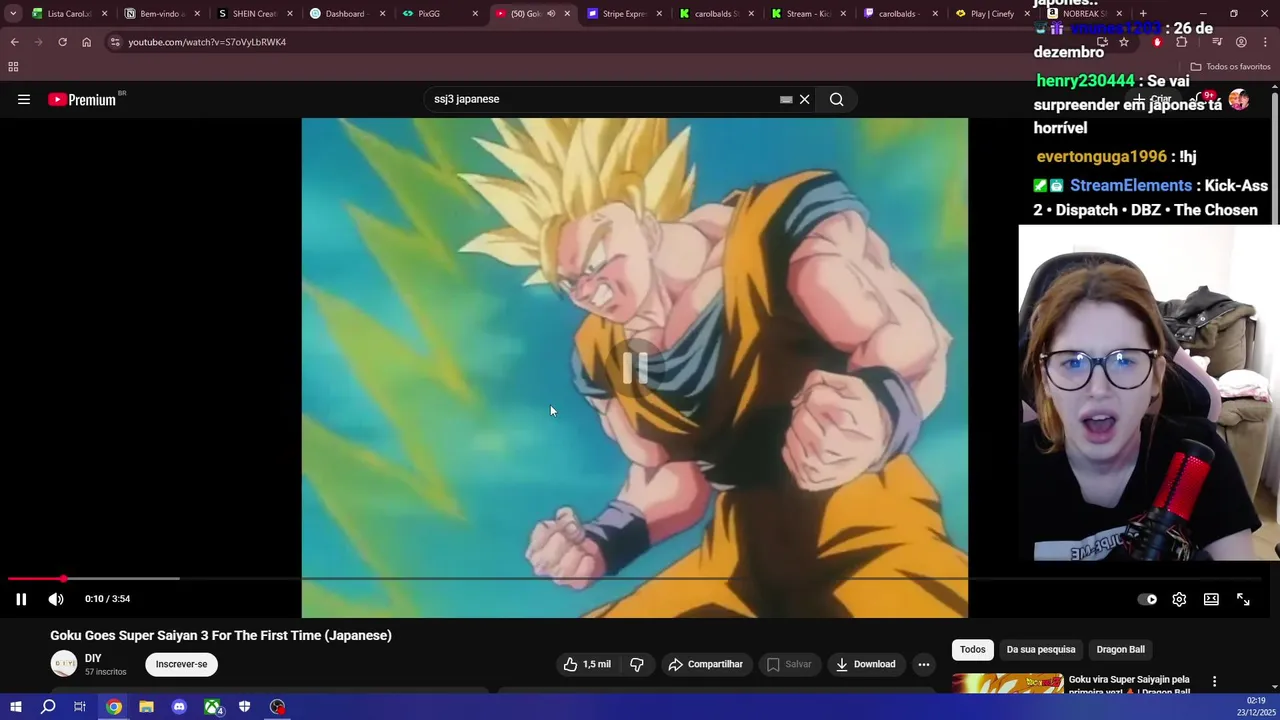This screenshot has width=1280, height=720.
Task: Switch to the SHEIN Creator tab
Action: [x=252, y=14]
